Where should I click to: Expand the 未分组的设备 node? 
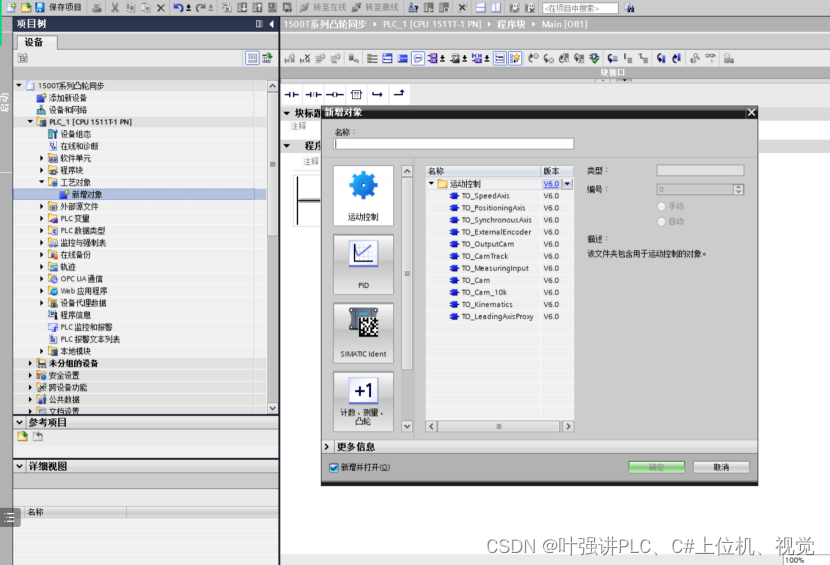[30, 363]
